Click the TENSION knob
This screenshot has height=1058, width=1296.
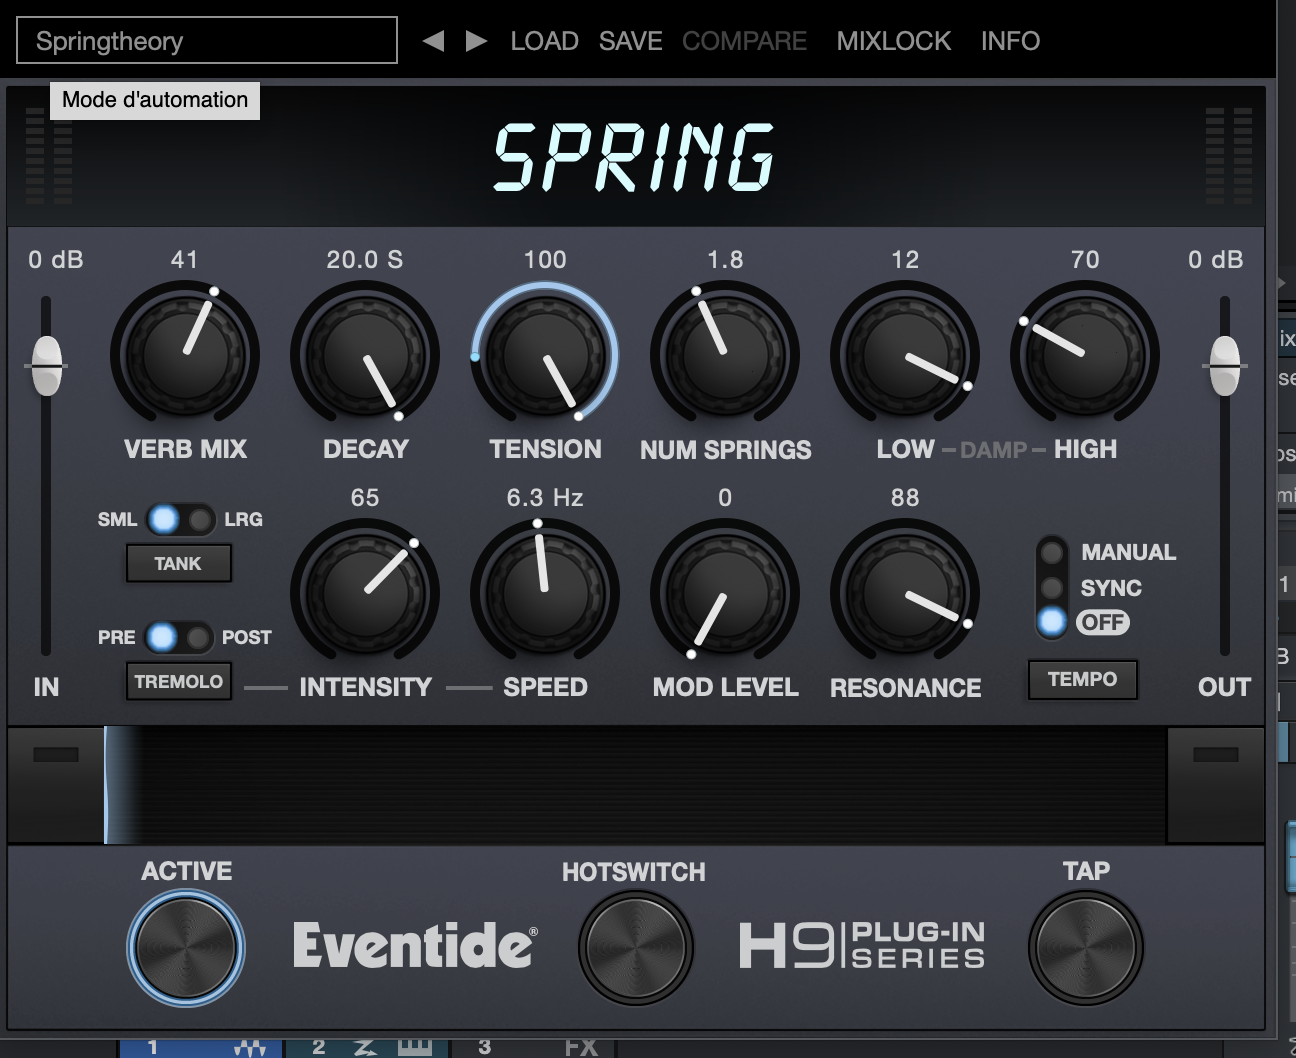pyautogui.click(x=545, y=355)
